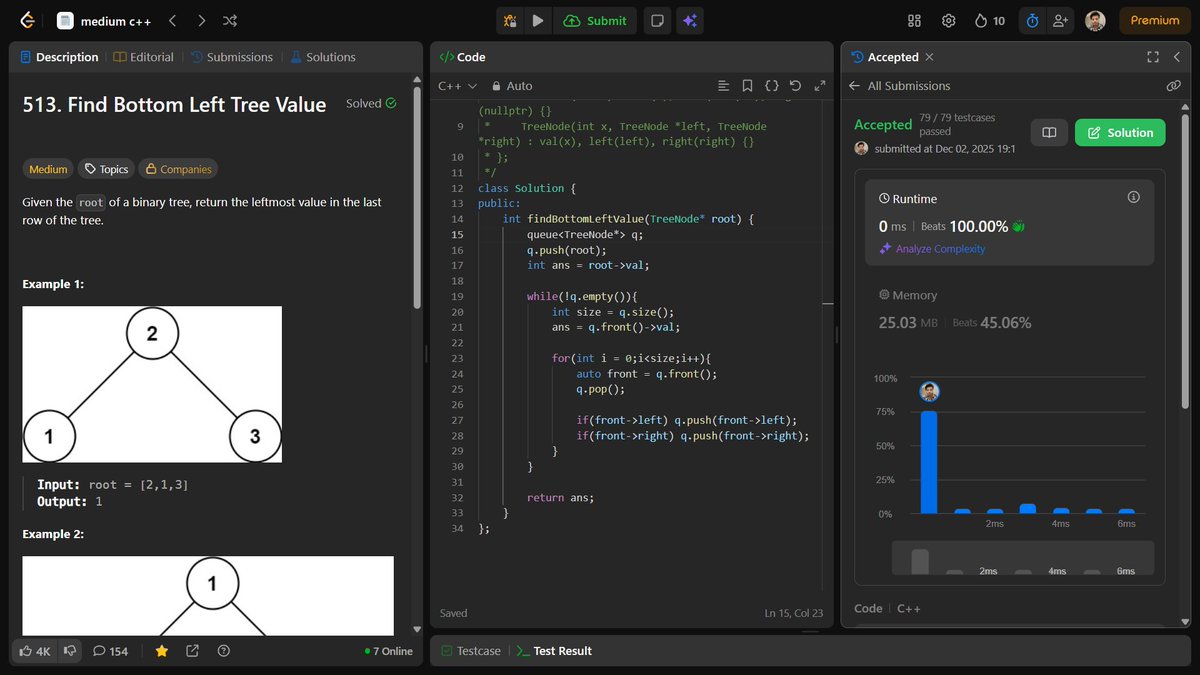Reset code to default with undo icon

(x=795, y=85)
